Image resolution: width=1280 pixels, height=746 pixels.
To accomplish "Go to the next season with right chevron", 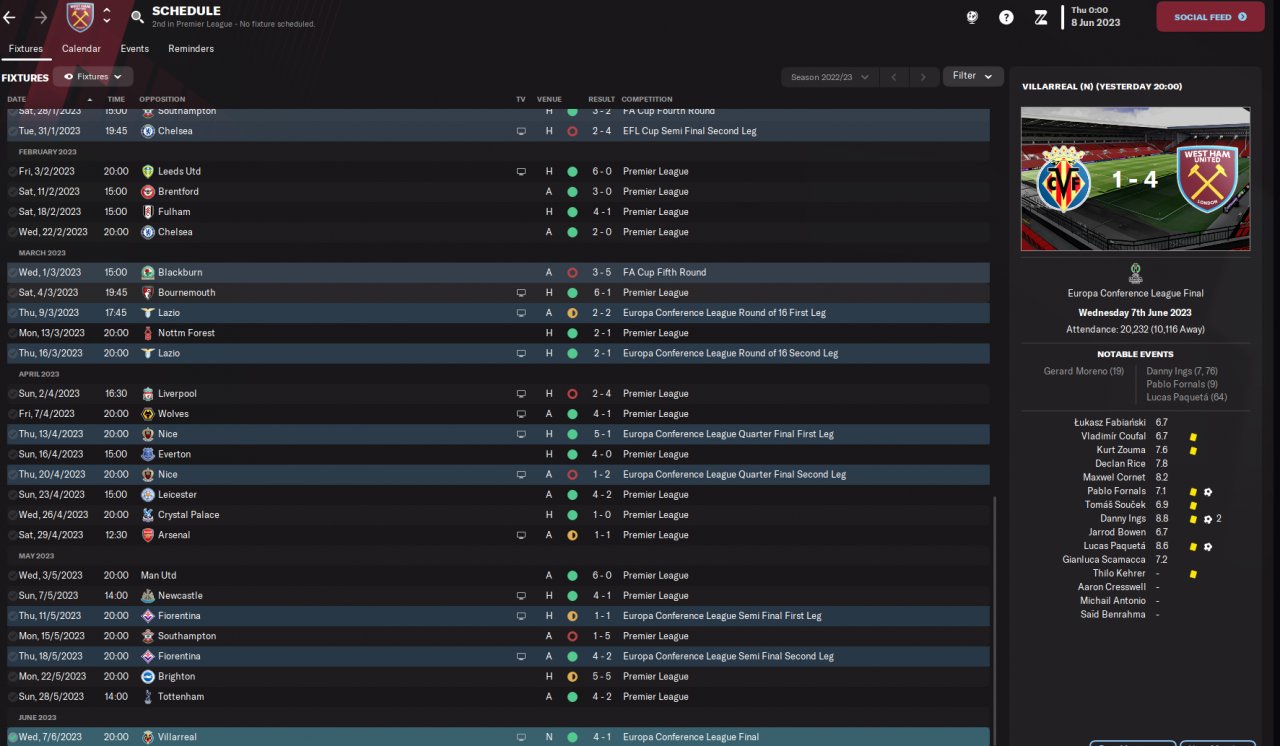I will tap(924, 77).
